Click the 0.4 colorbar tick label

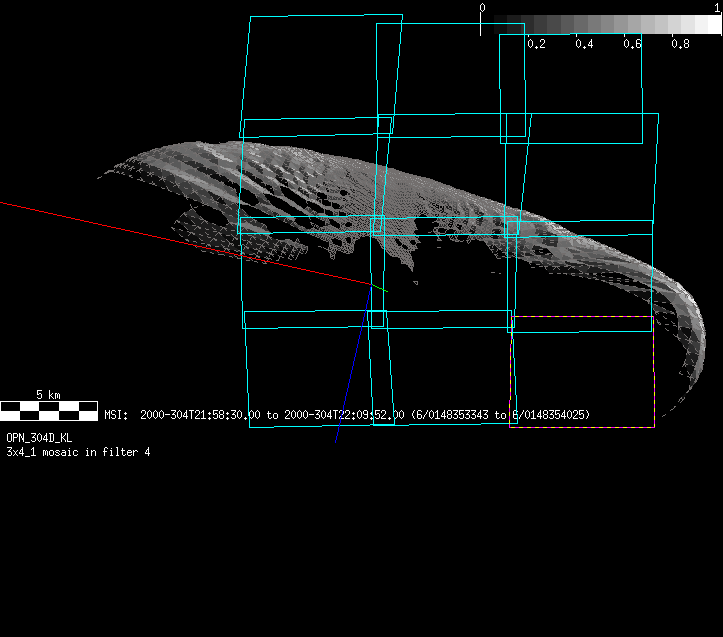(x=584, y=44)
